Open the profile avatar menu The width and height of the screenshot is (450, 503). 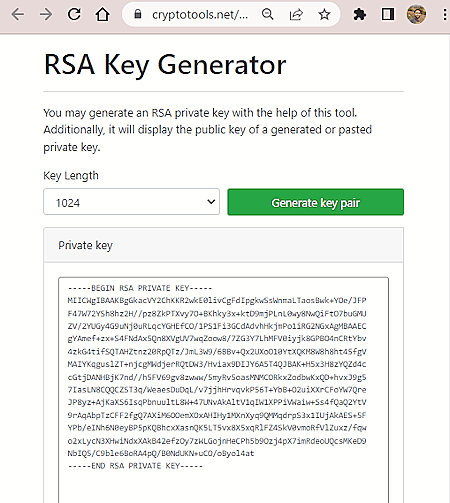coord(416,14)
